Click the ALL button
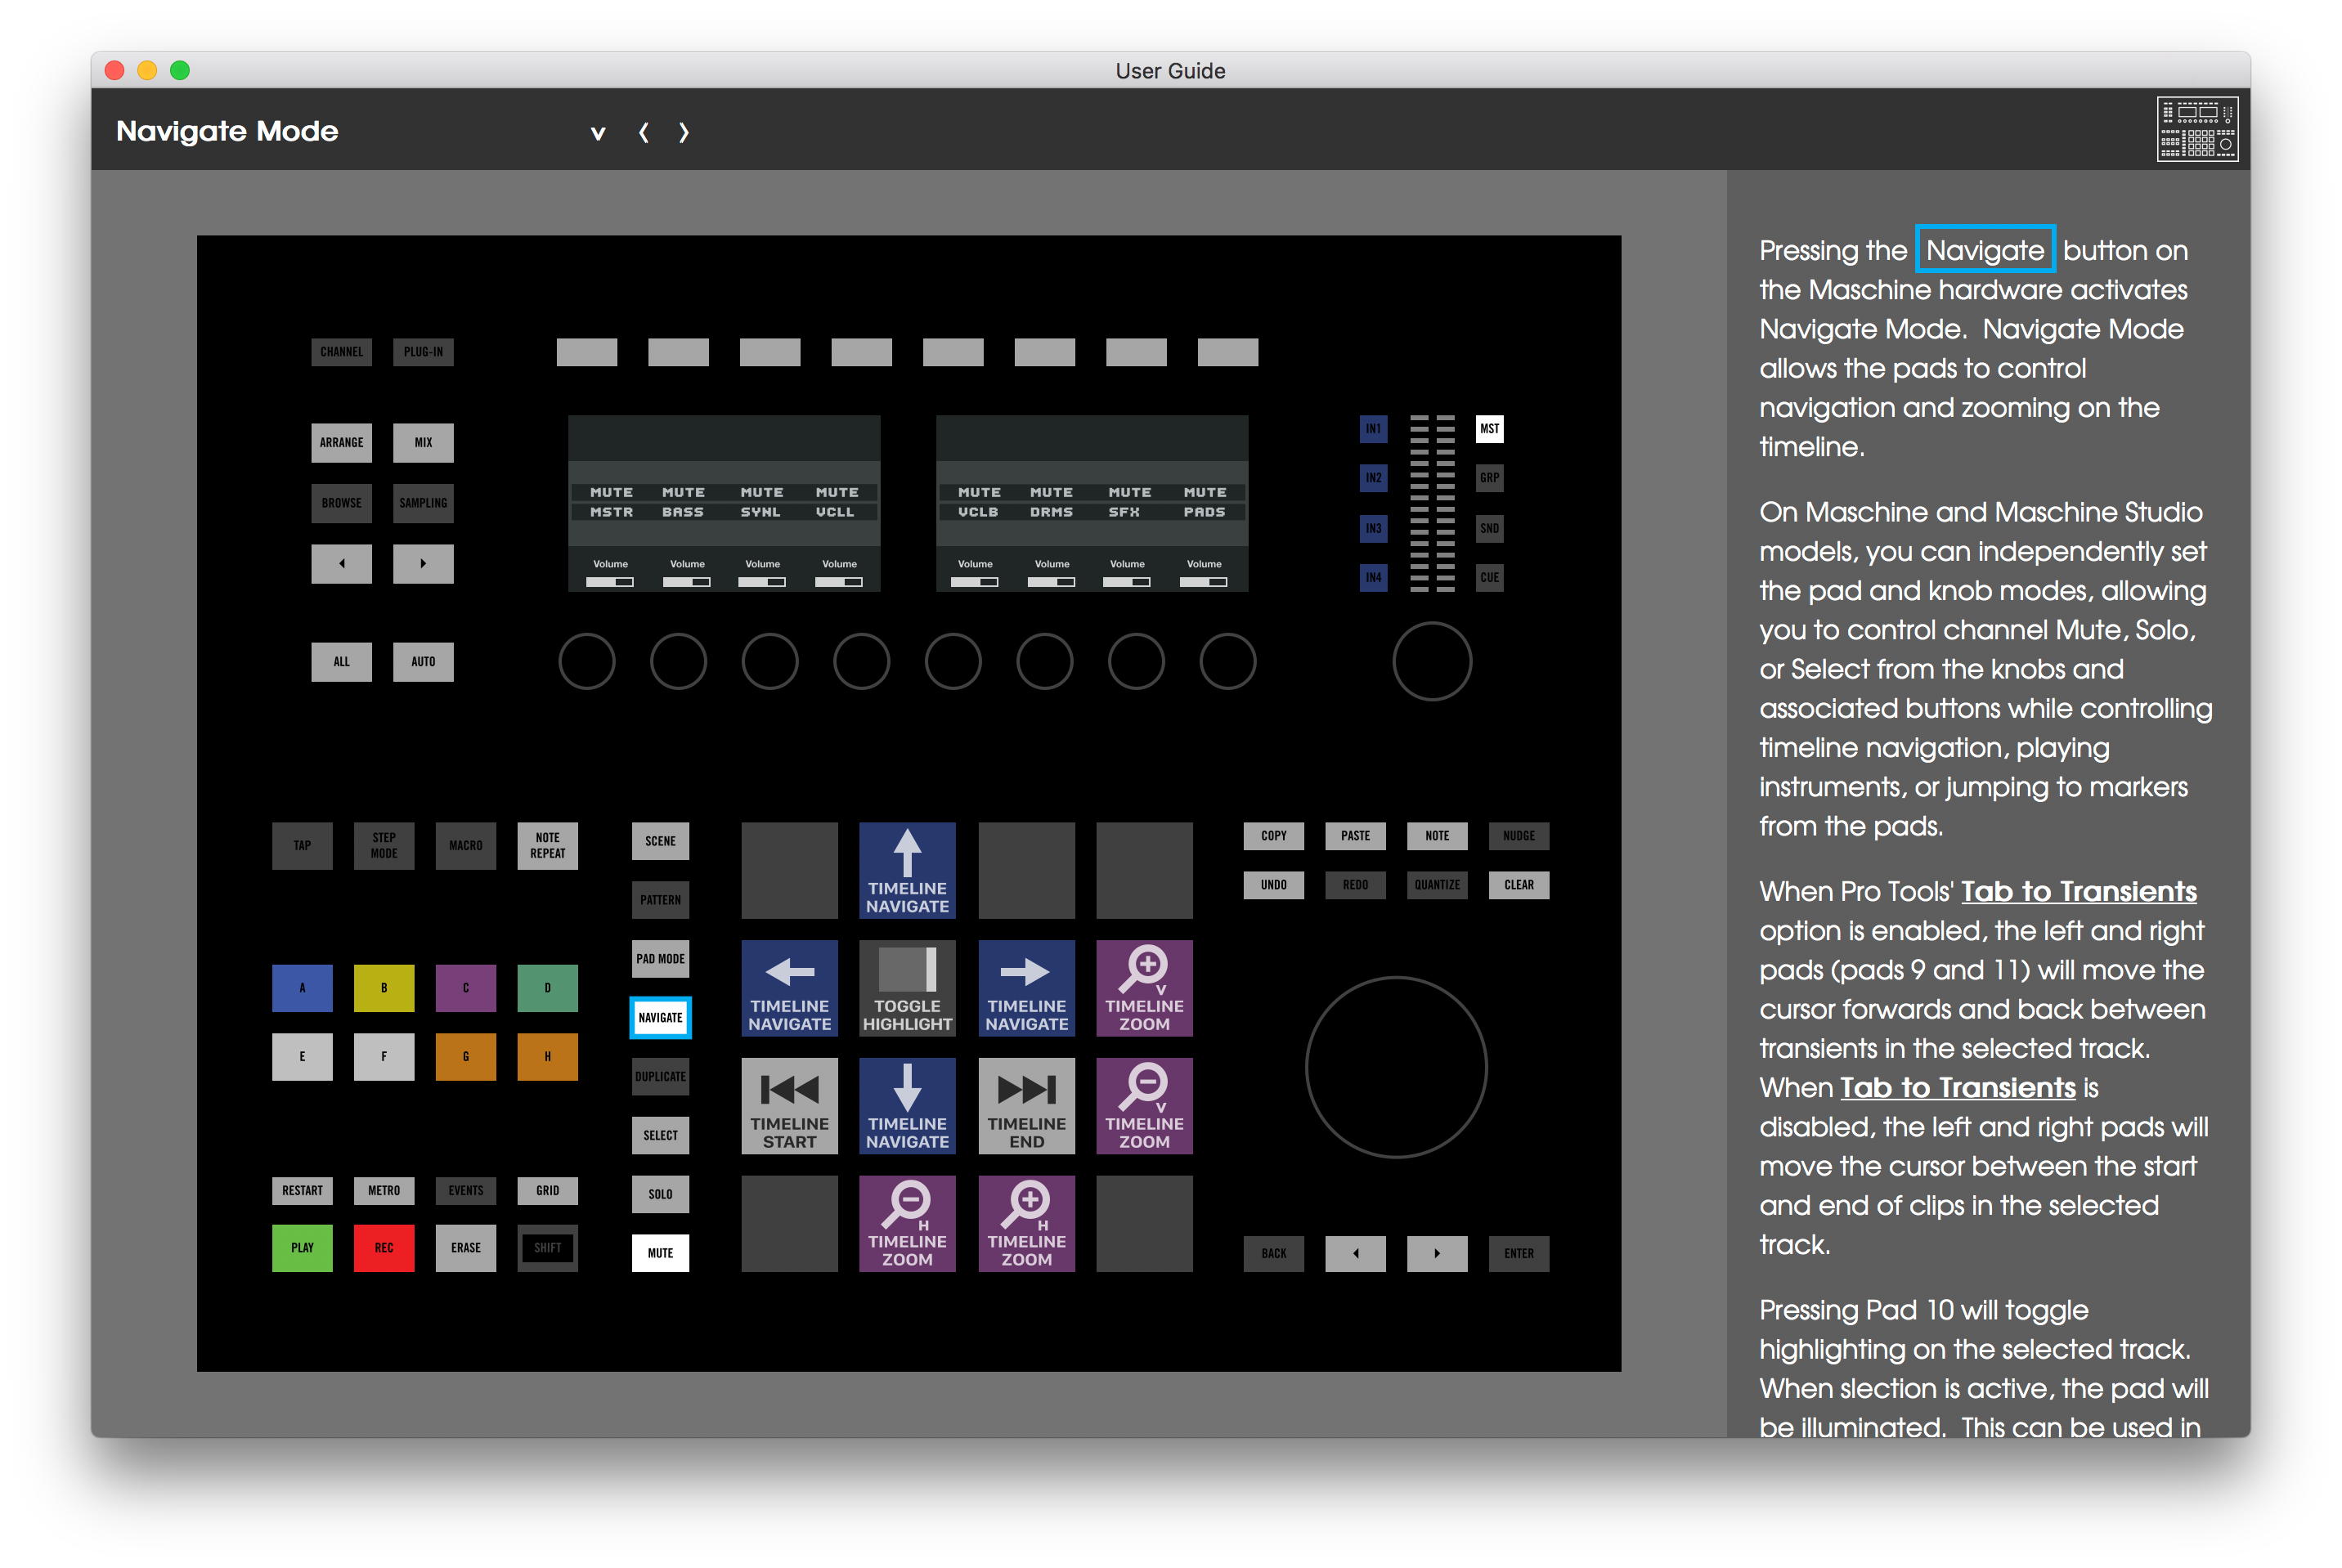 pyautogui.click(x=341, y=662)
